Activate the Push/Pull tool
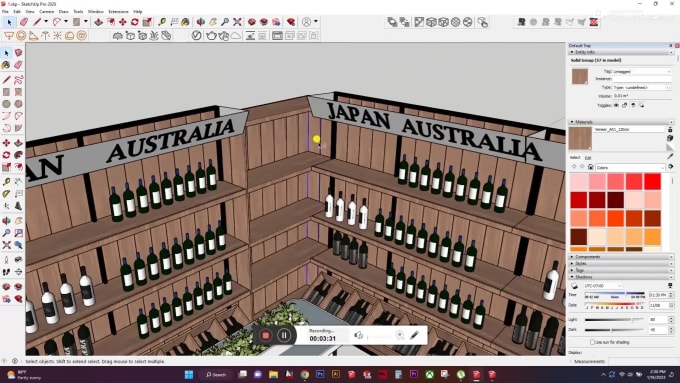The width and height of the screenshot is (680, 383). [x=98, y=22]
